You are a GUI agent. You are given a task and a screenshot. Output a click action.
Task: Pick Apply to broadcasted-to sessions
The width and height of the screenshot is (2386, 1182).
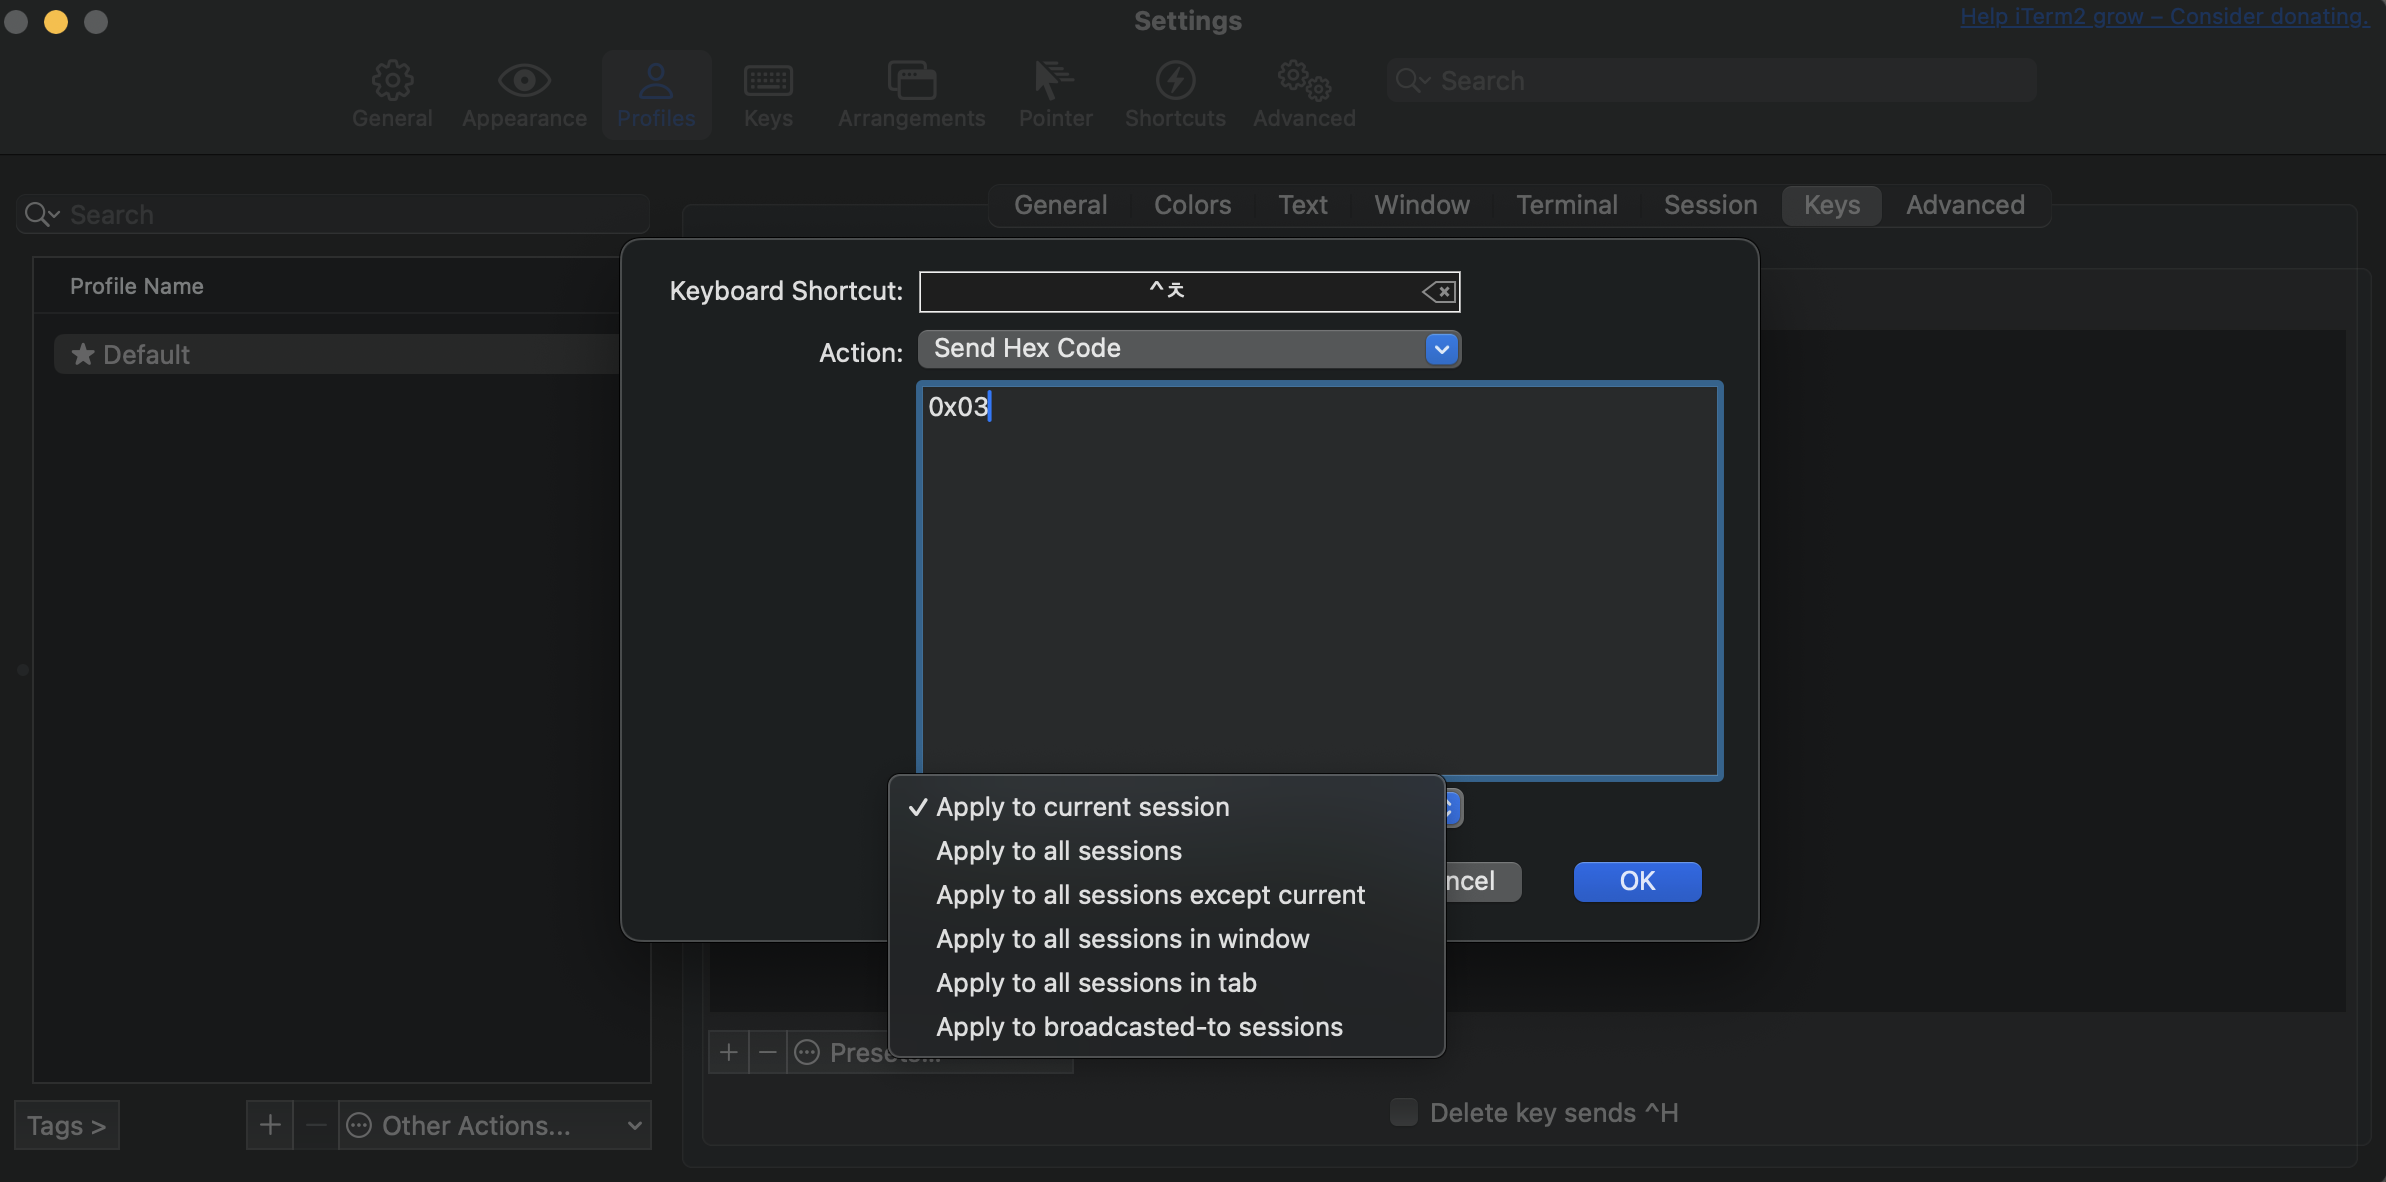(x=1139, y=1027)
